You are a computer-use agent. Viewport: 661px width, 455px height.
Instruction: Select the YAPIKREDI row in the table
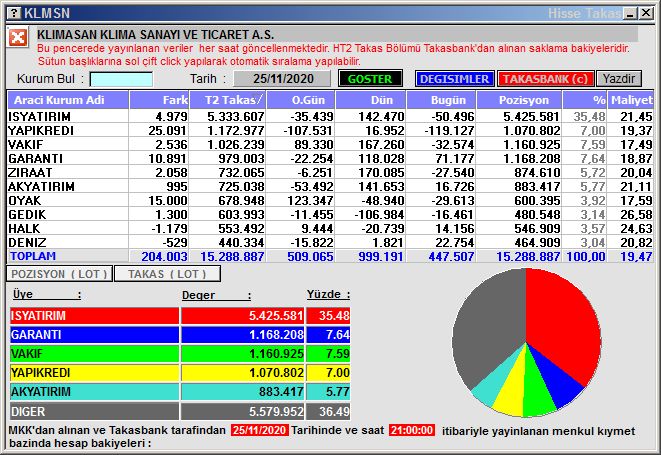point(330,130)
